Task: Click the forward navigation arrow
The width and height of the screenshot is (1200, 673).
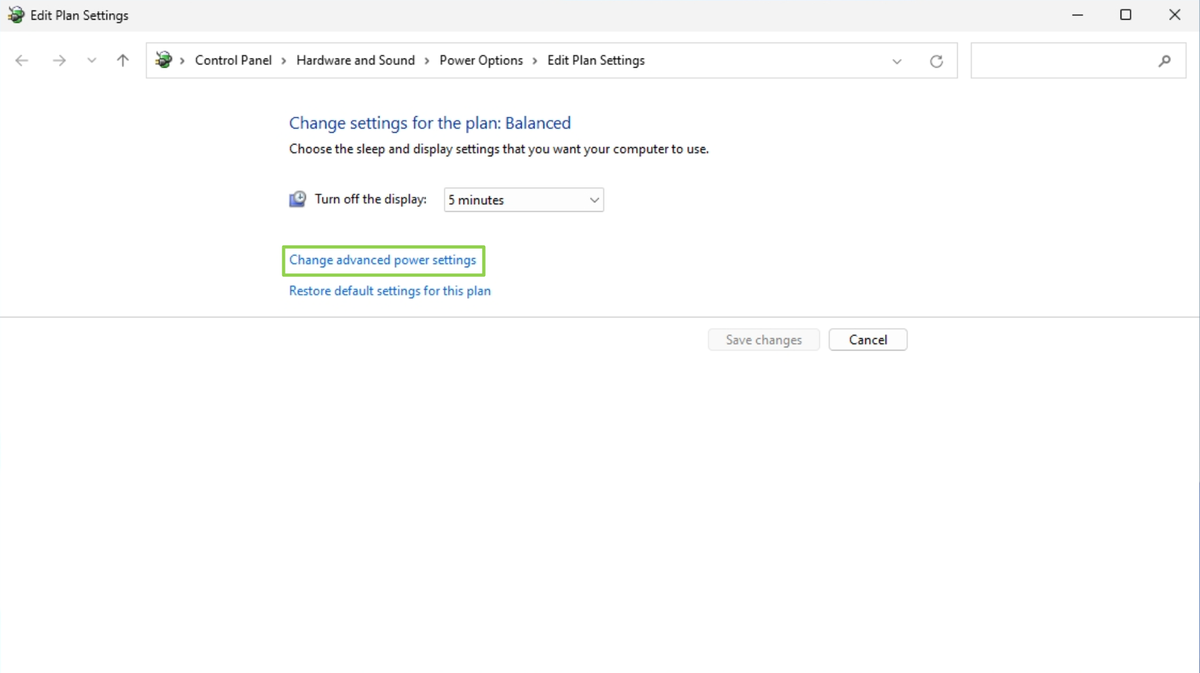Action: click(59, 60)
